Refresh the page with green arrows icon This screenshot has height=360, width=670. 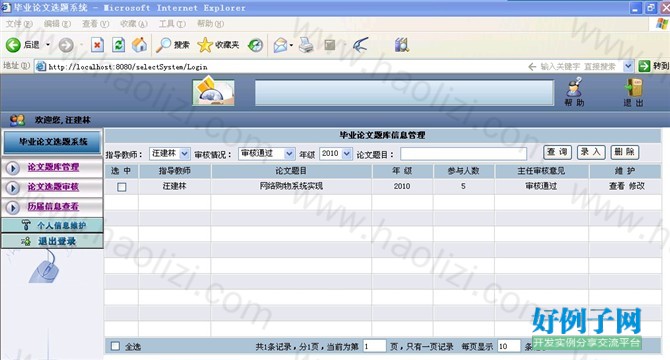(x=118, y=44)
